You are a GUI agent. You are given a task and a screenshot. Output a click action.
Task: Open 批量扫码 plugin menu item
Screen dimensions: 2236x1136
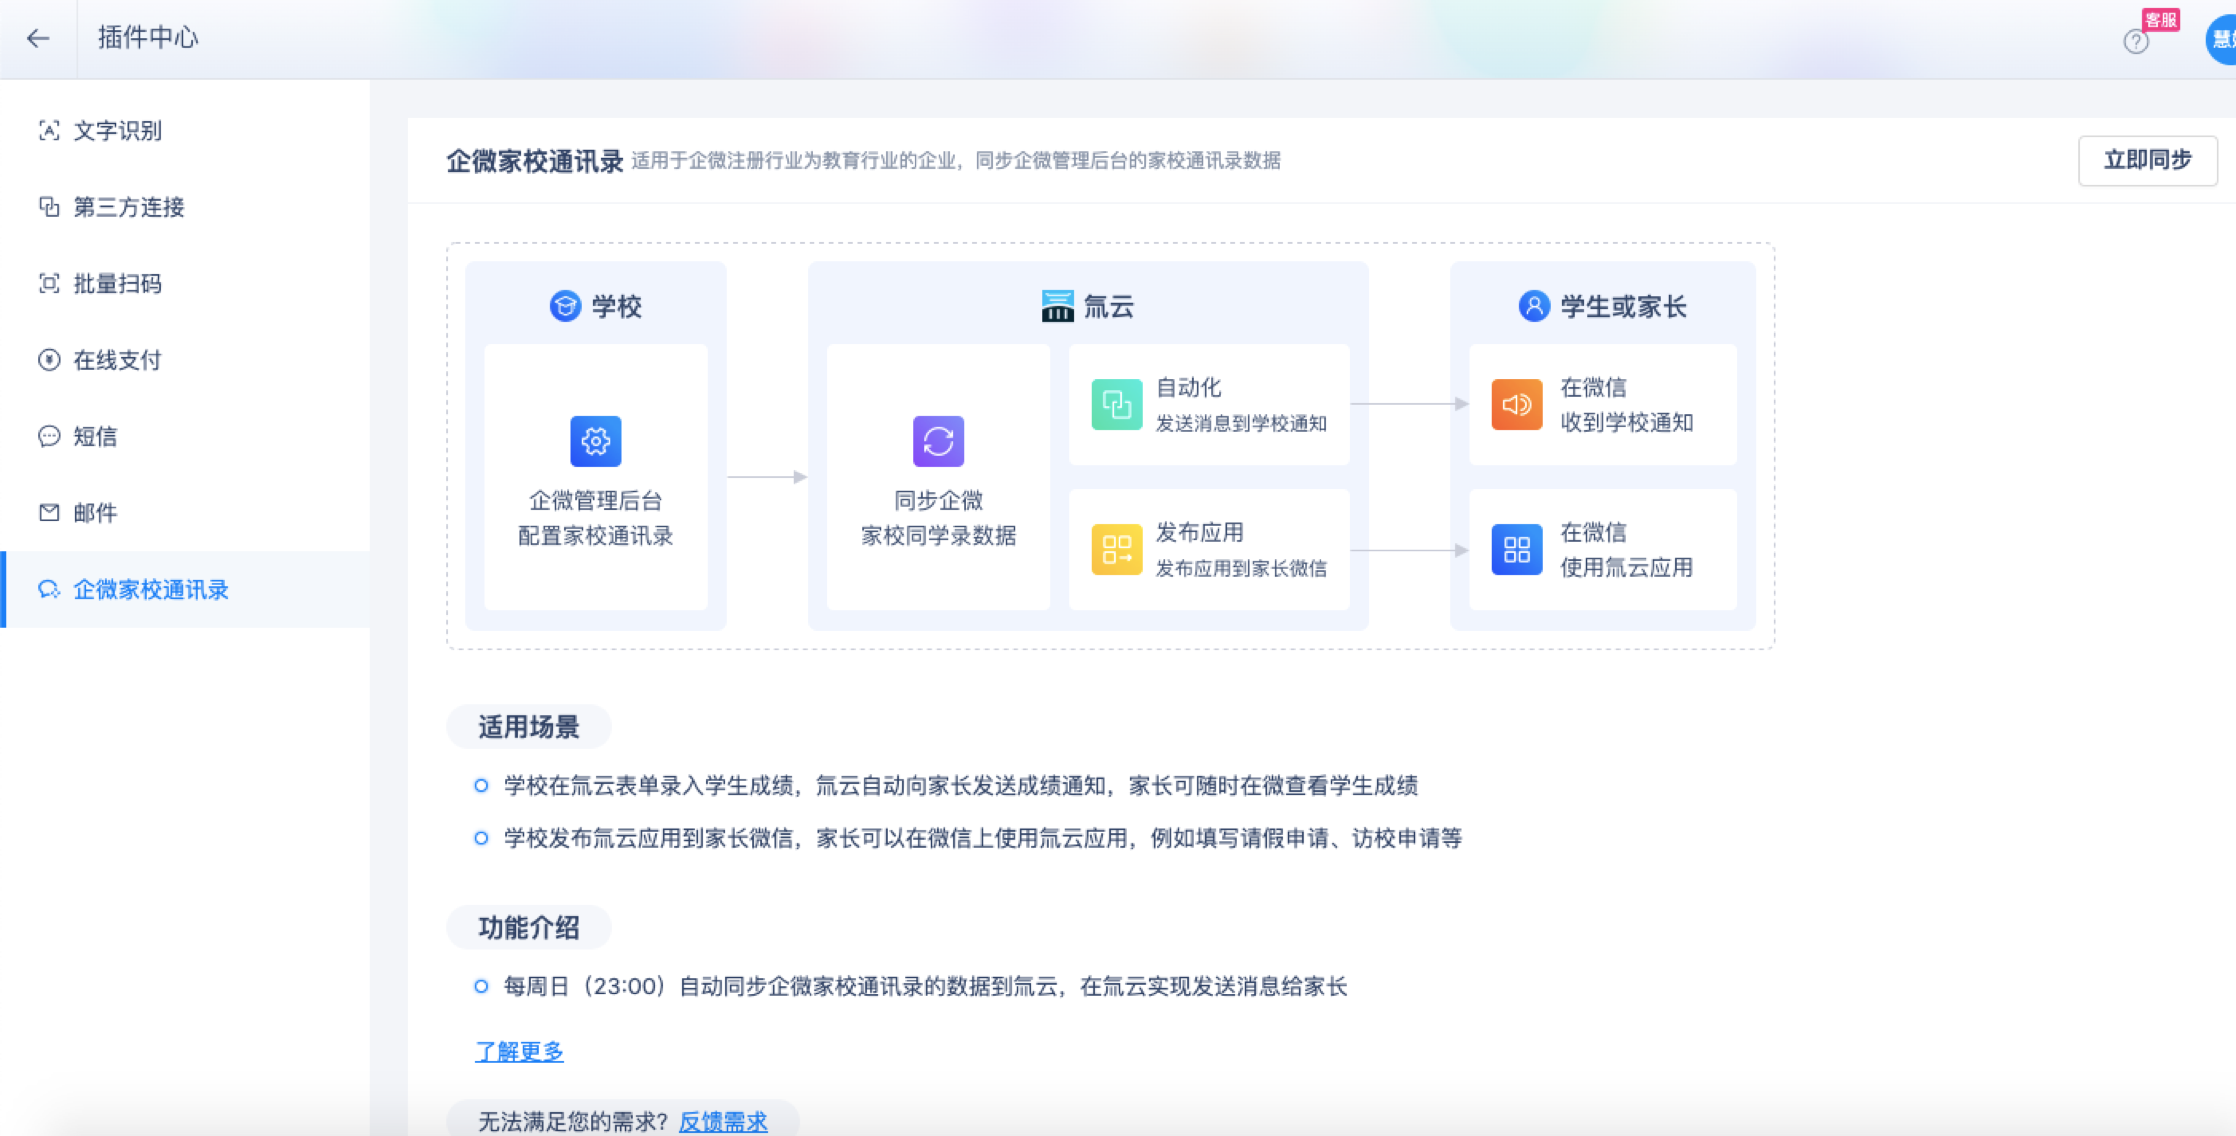pos(185,283)
